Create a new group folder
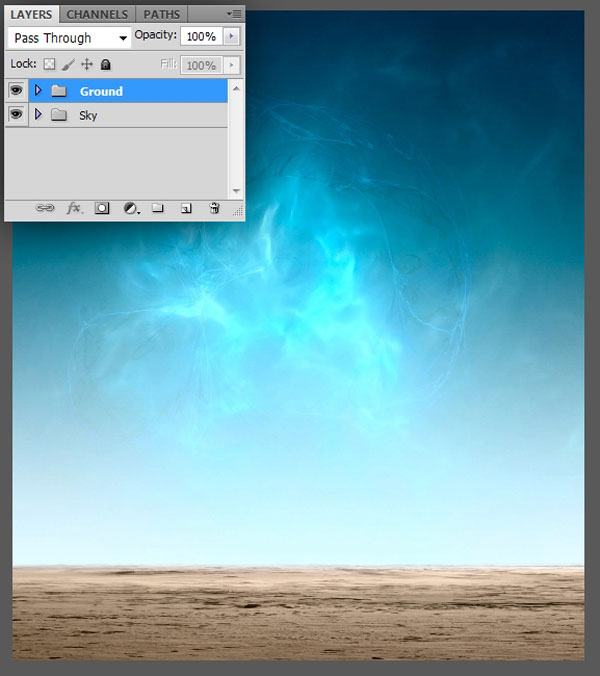 (x=158, y=209)
